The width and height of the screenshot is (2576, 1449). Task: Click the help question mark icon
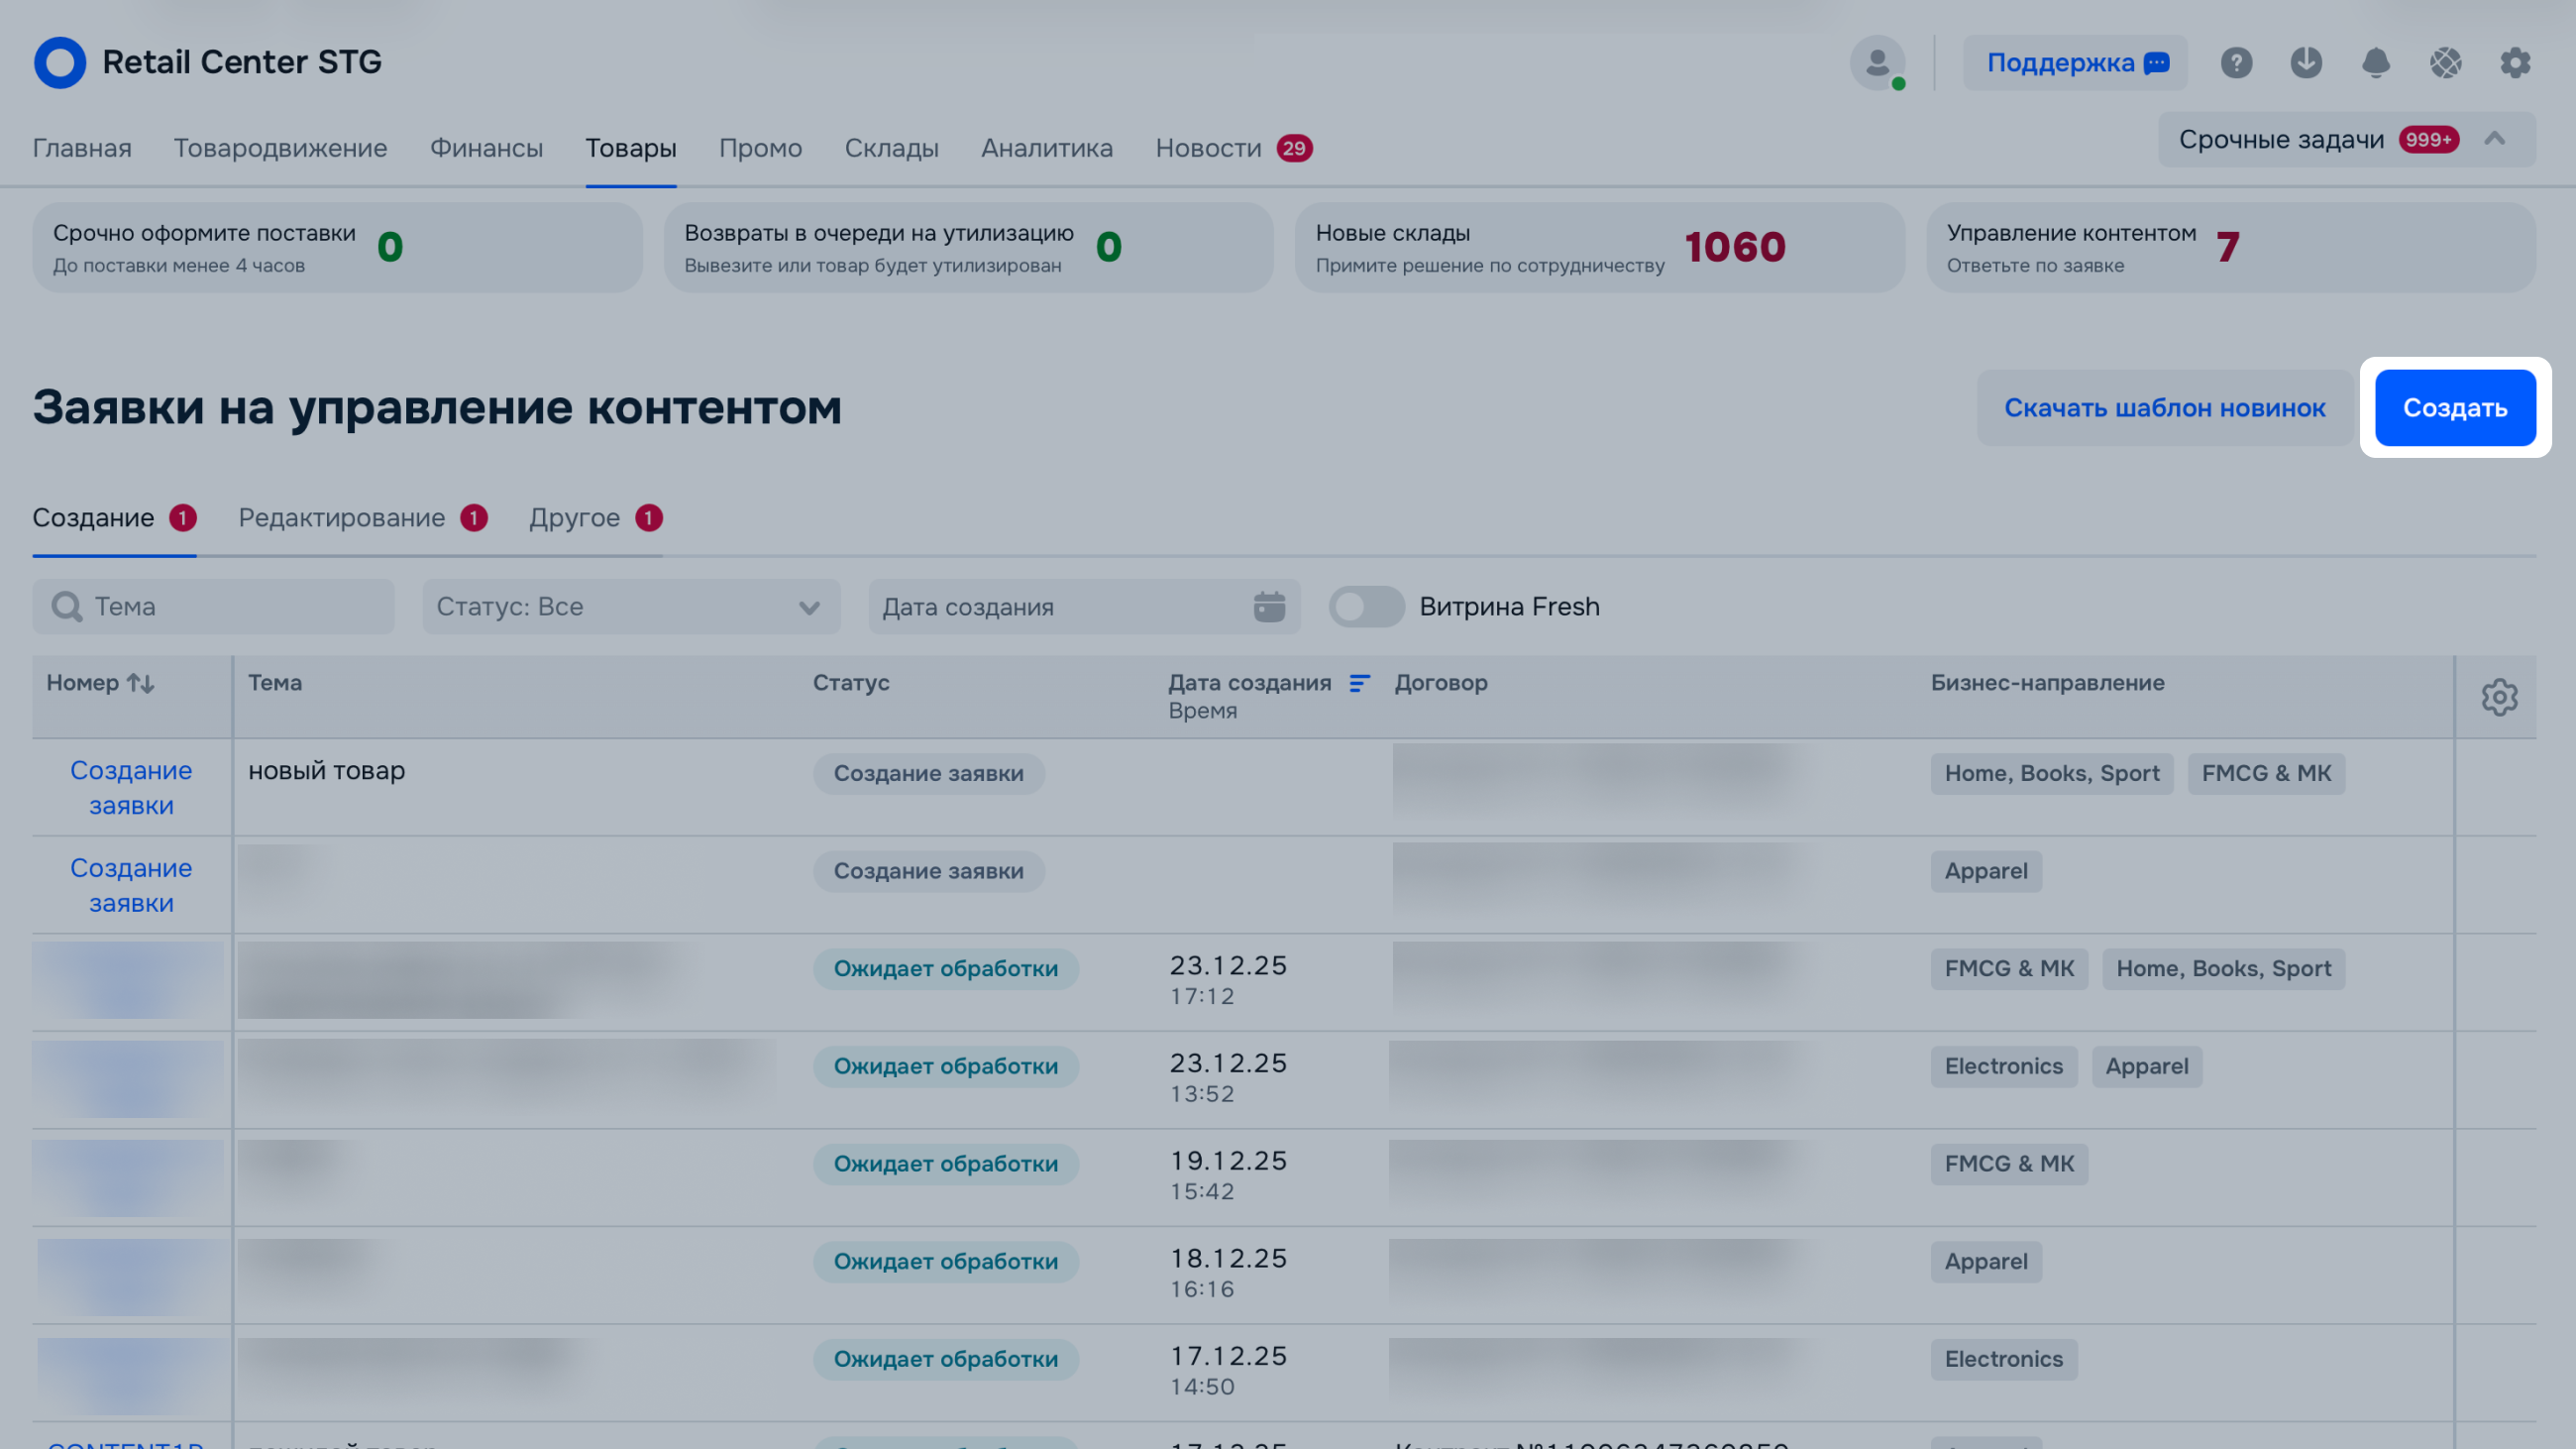(2236, 63)
